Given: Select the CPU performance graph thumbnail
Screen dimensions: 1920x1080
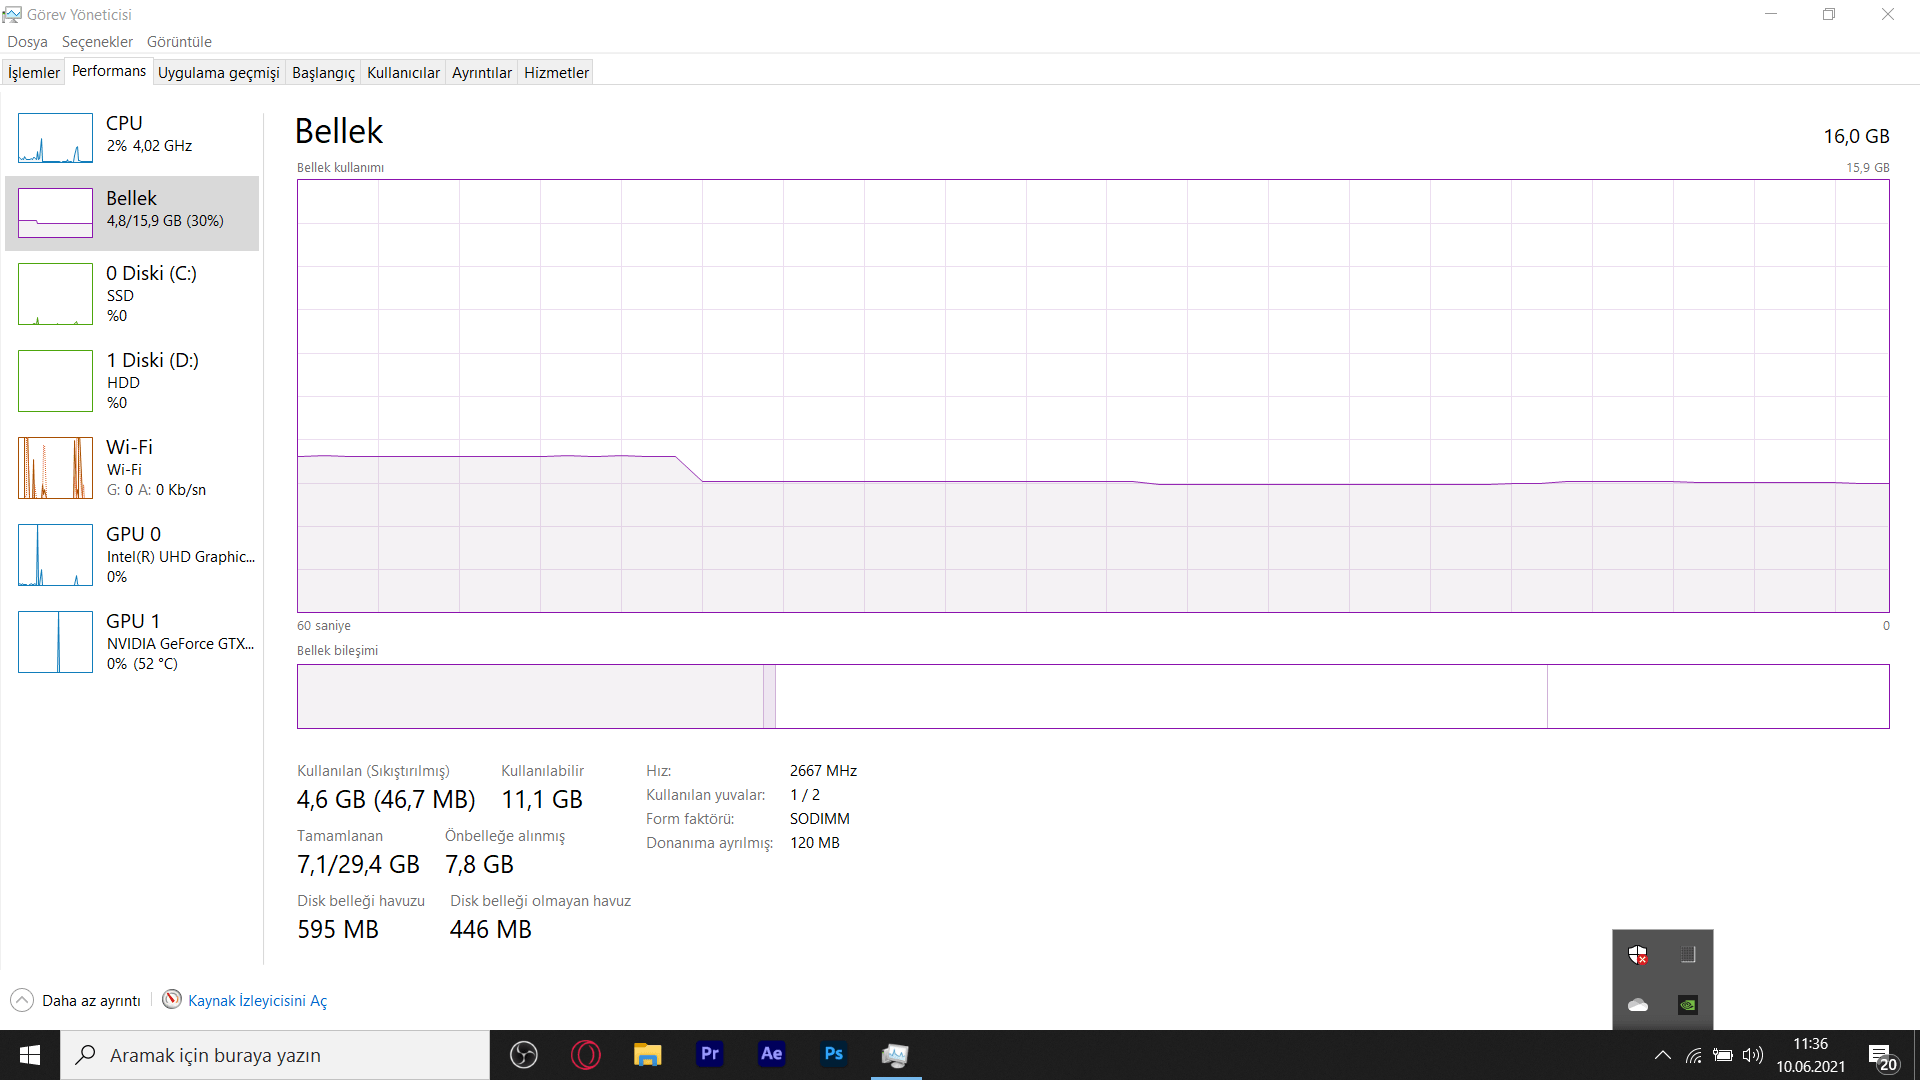Looking at the screenshot, I should (55, 138).
